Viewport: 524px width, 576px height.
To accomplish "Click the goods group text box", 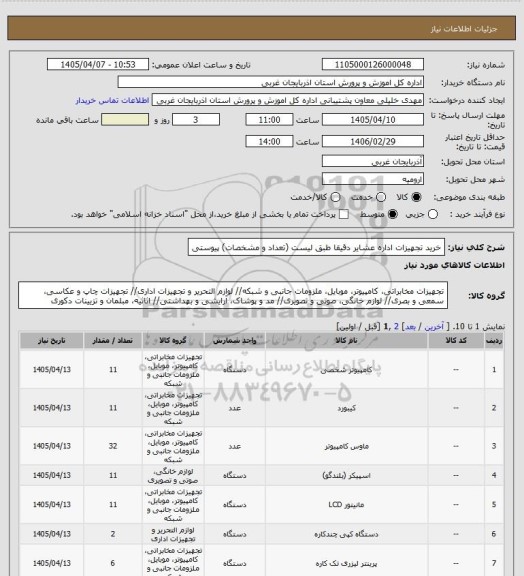I will (233, 296).
